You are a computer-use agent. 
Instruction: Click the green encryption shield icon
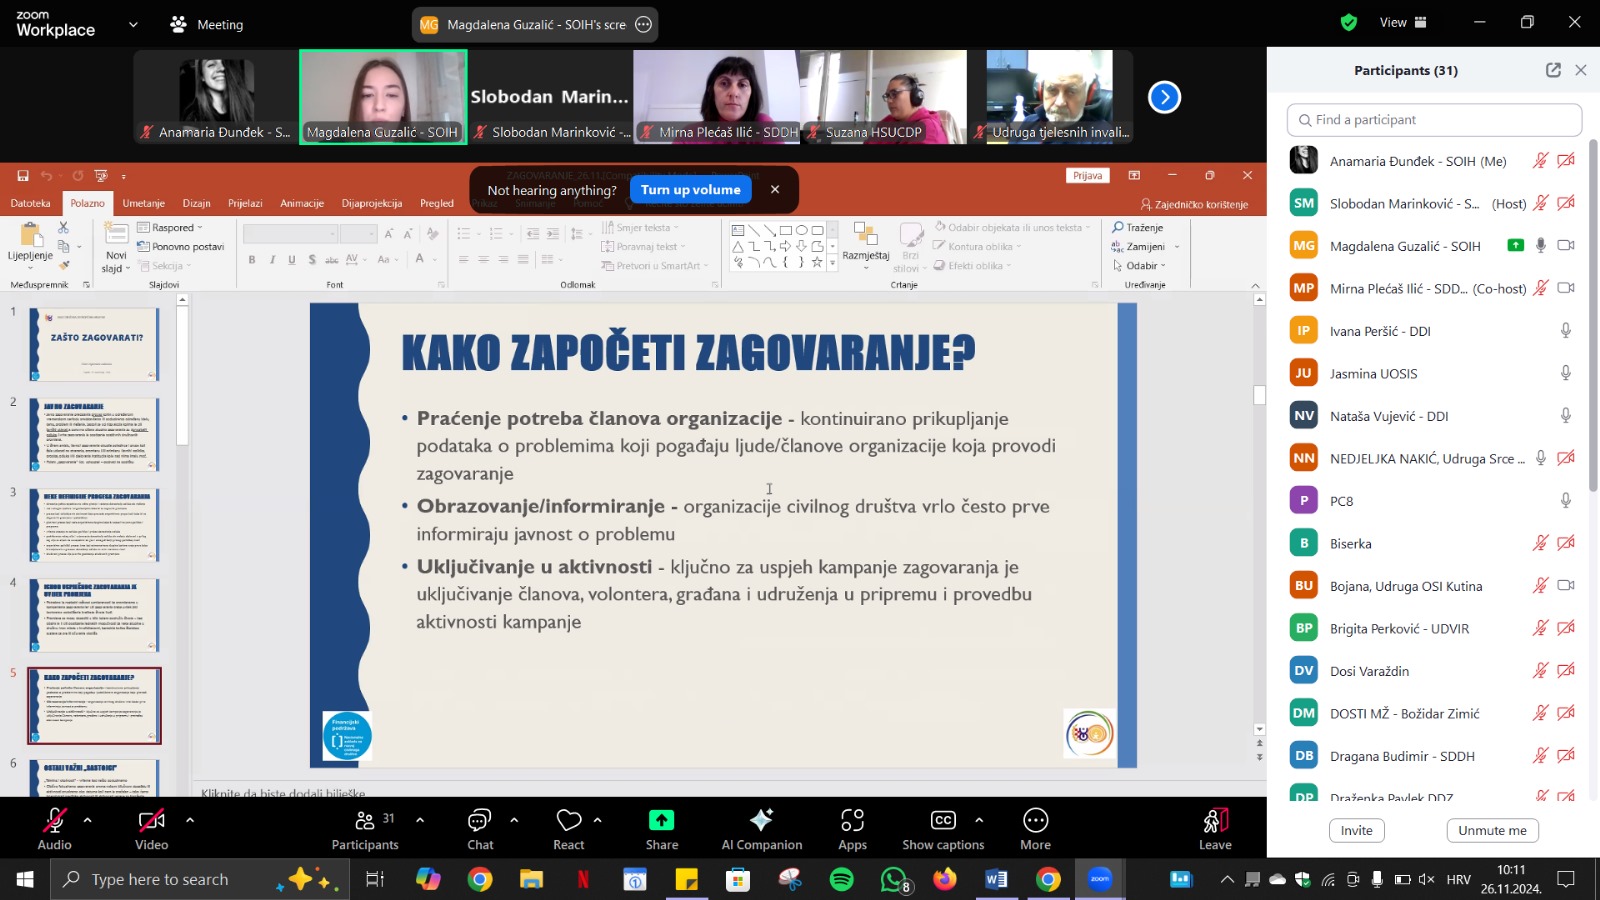[x=1349, y=22]
